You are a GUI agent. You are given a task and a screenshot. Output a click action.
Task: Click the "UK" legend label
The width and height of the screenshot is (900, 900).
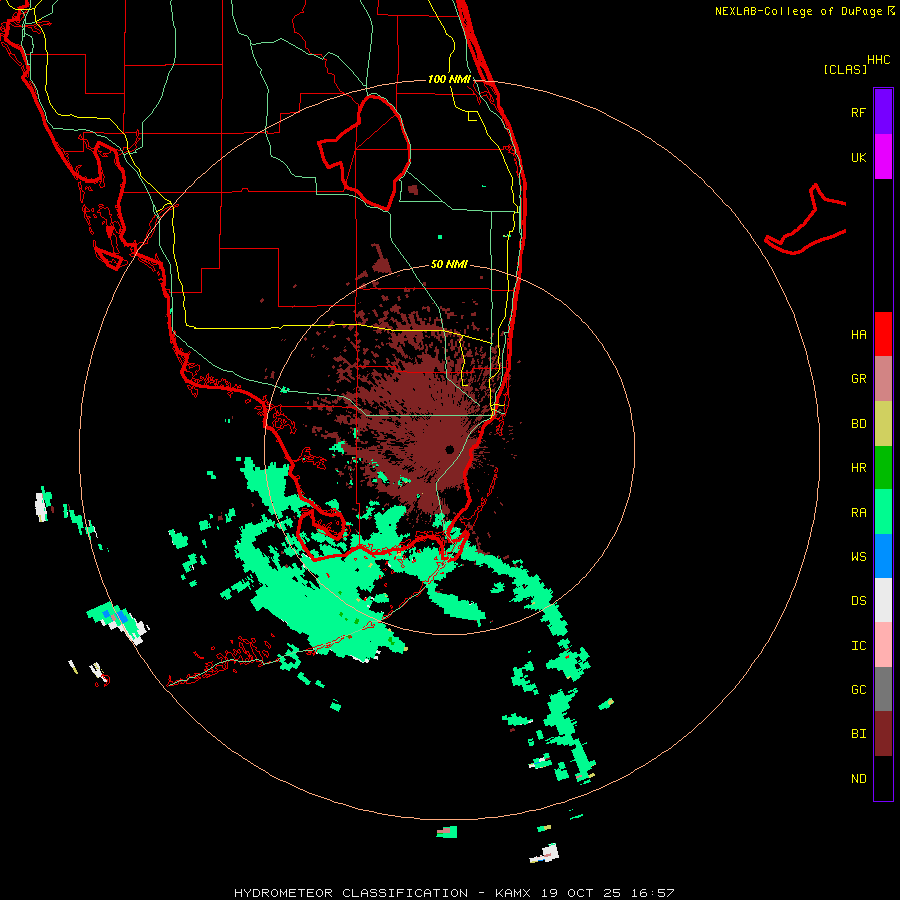tap(858, 157)
